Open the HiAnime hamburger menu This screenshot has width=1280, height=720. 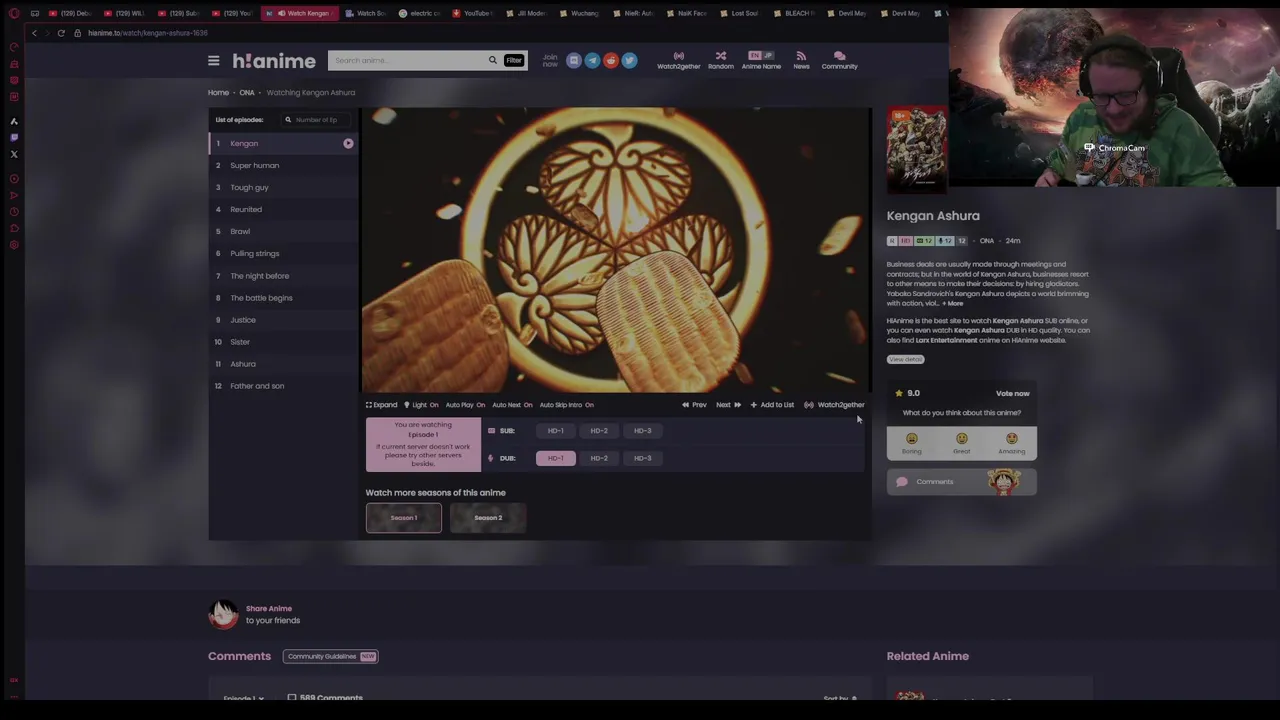point(213,61)
